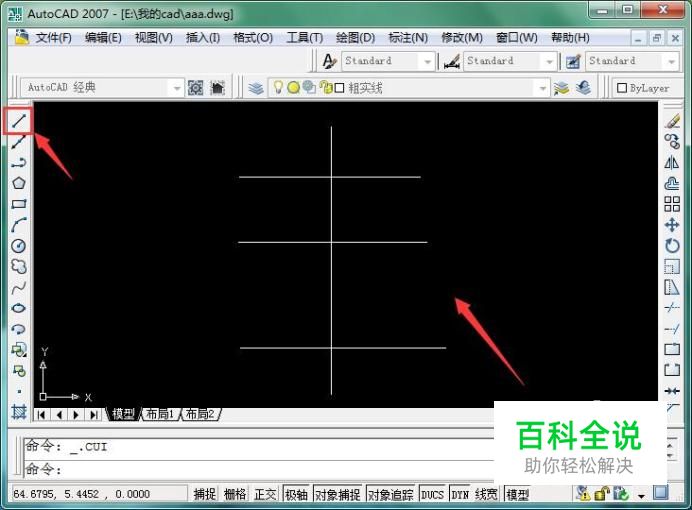Jump to the last layout tab arrow
This screenshot has height=510, width=692.
[x=93, y=415]
